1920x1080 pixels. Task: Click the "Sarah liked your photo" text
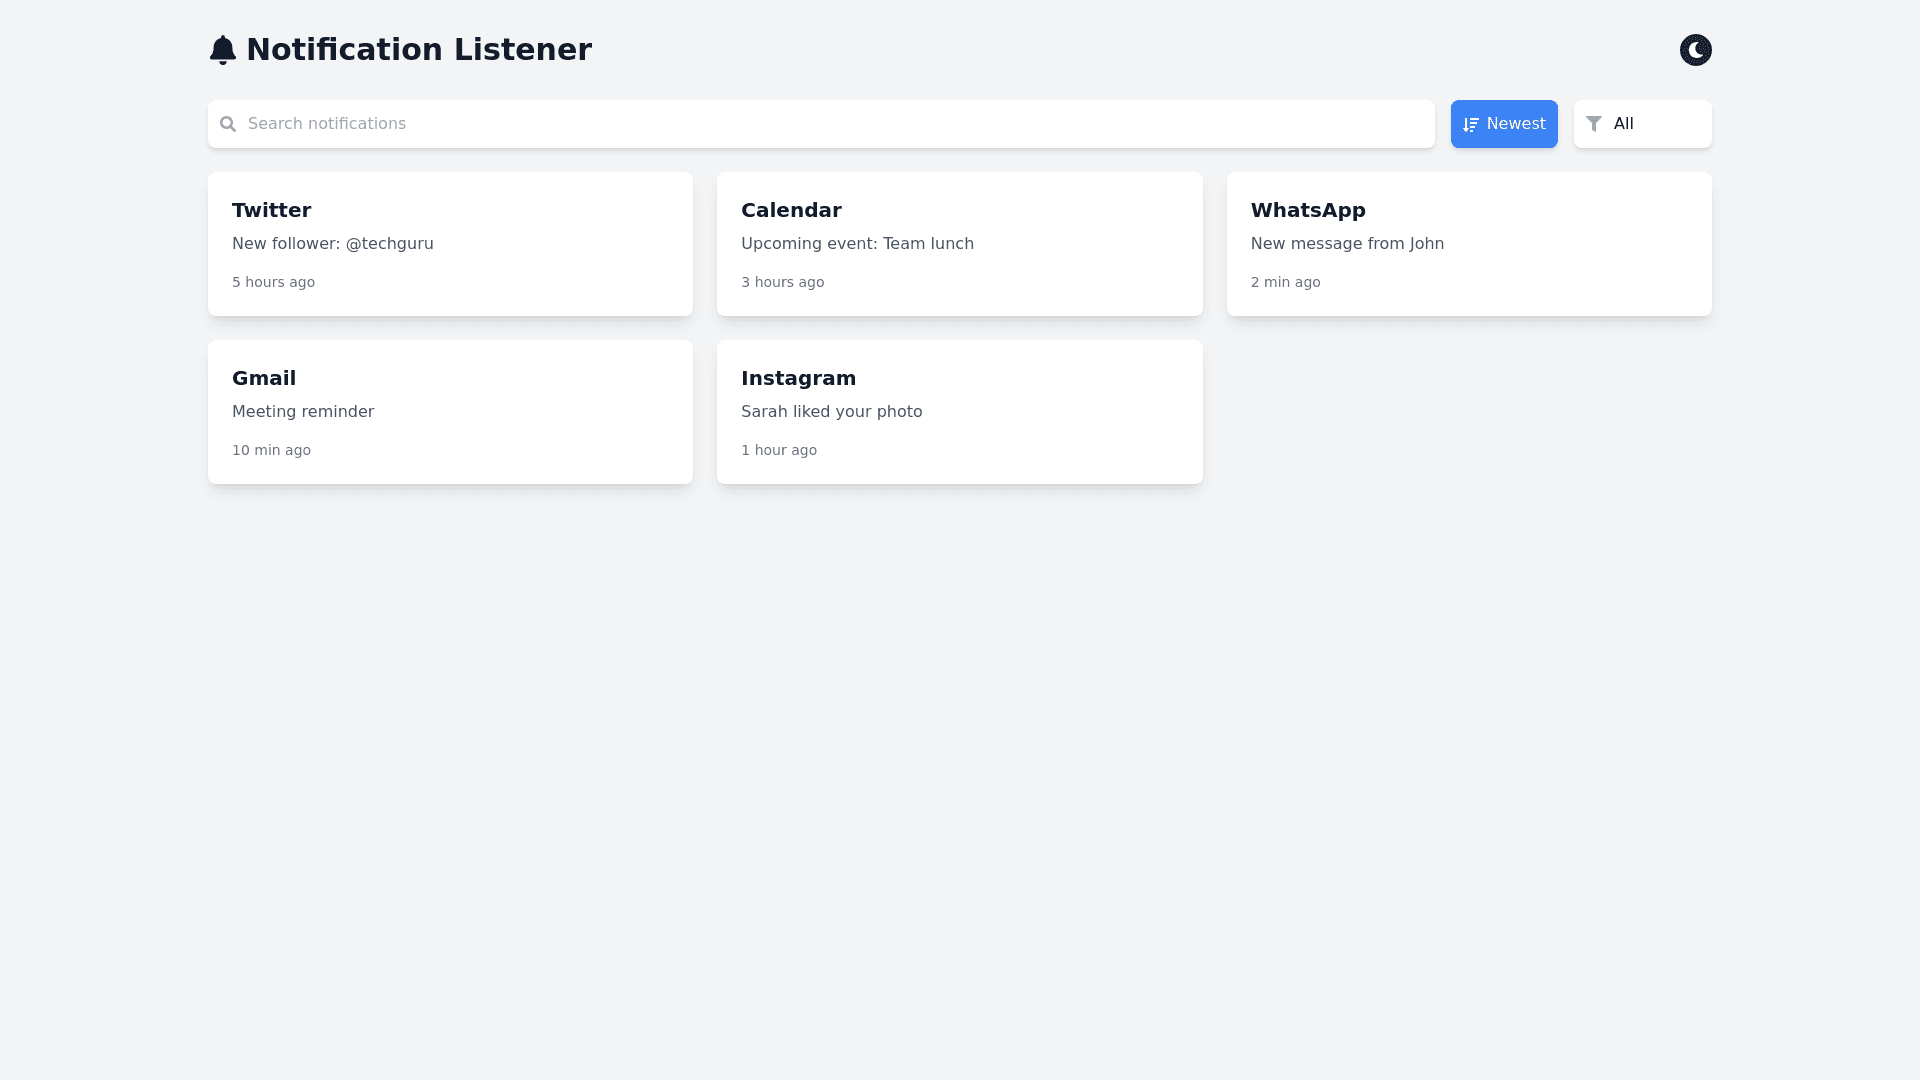pos(831,412)
